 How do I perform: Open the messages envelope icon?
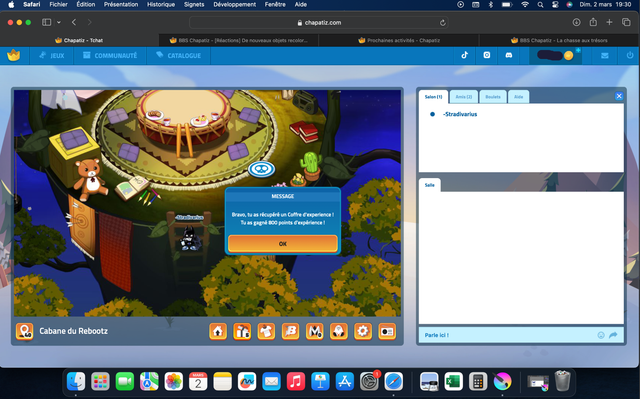[x=605, y=55]
